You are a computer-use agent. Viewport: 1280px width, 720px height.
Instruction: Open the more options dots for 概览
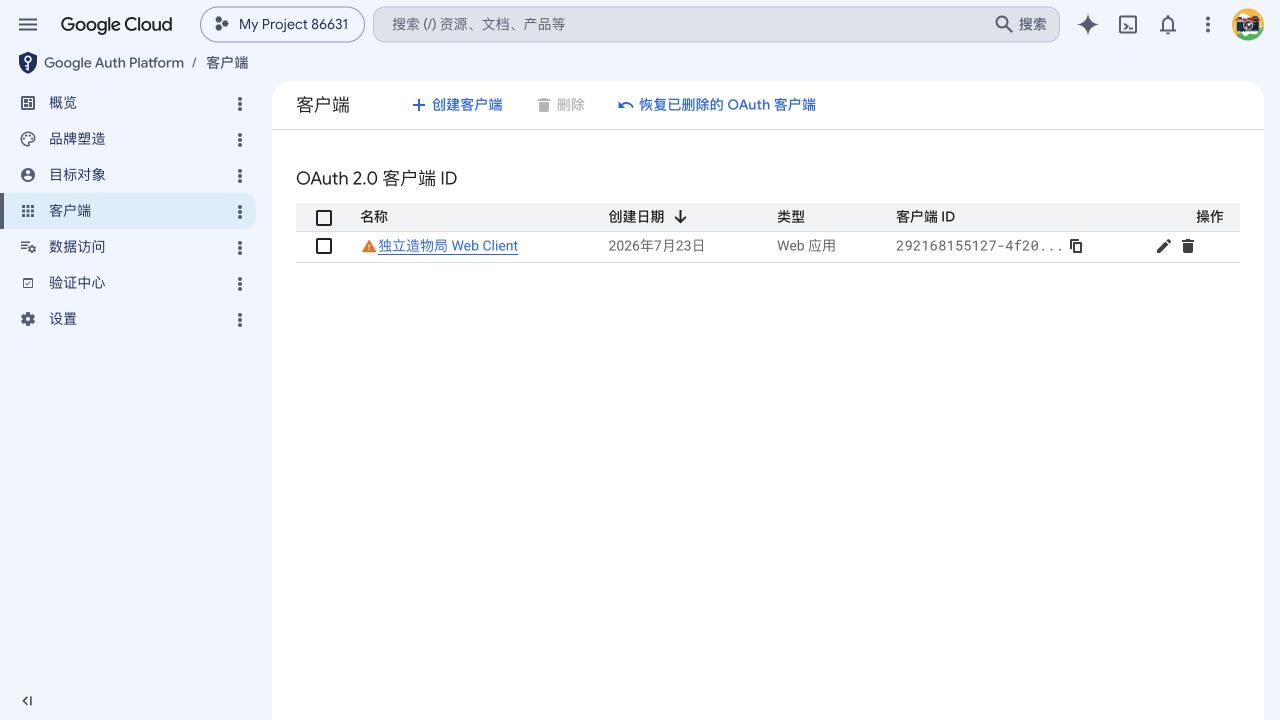pos(240,104)
